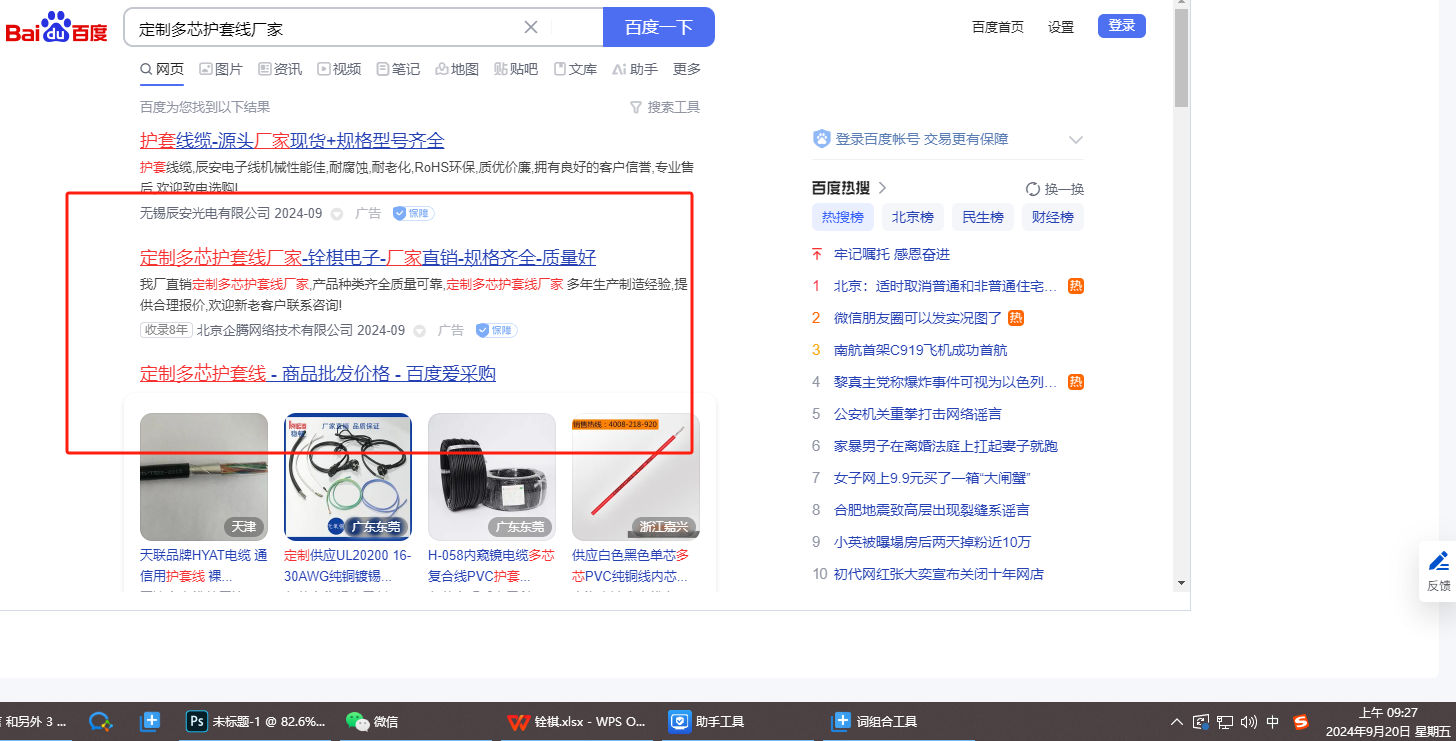Click the 保障 badge on 北京企腾 result
The height and width of the screenshot is (741, 1456).
(496, 330)
